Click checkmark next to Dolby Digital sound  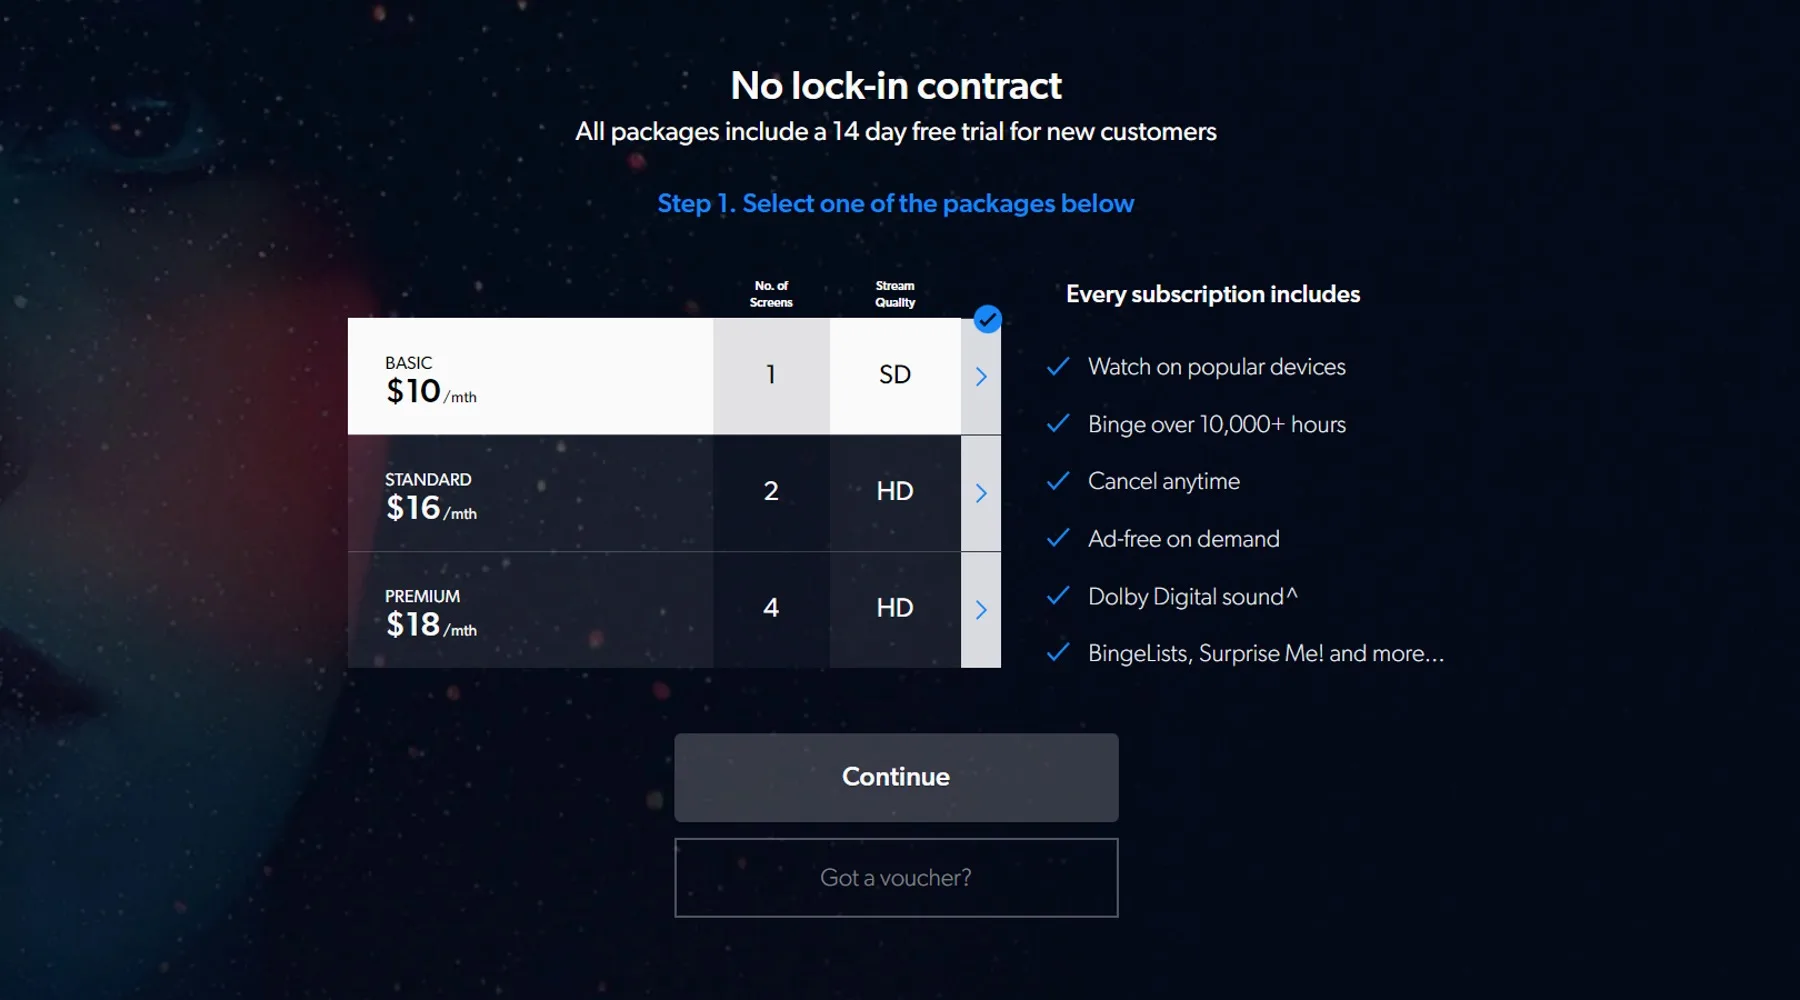tap(1058, 596)
